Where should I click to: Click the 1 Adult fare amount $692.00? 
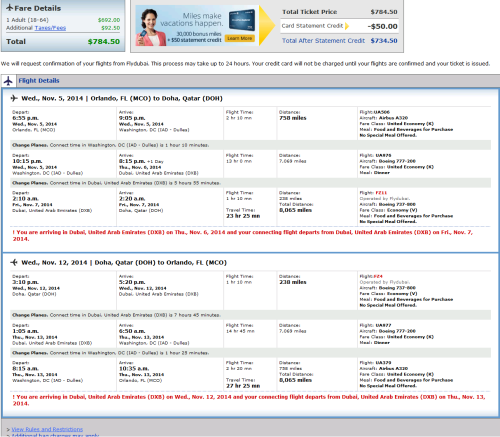tap(109, 20)
